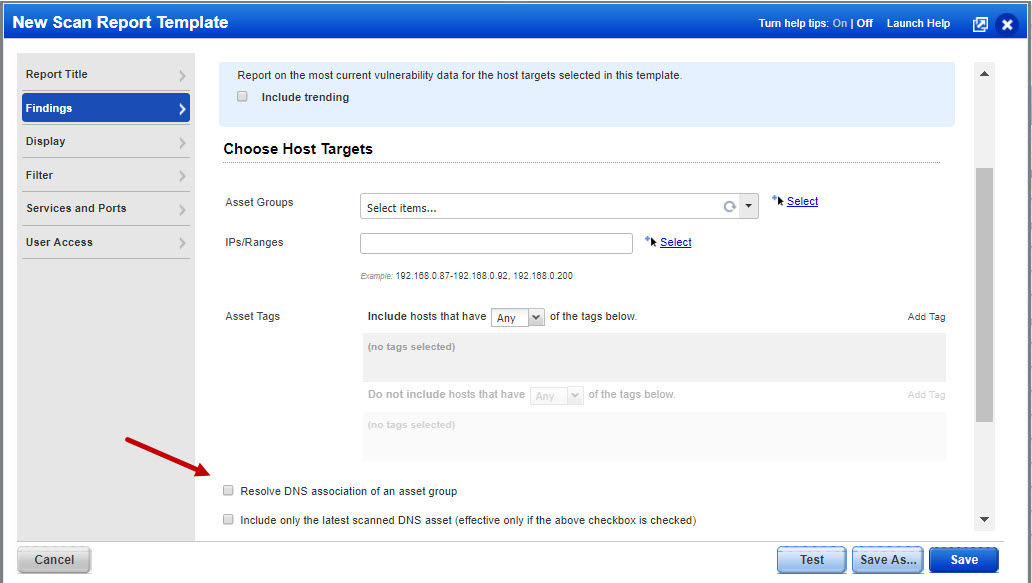
Task: Switch to the Display section
Action: click(106, 141)
